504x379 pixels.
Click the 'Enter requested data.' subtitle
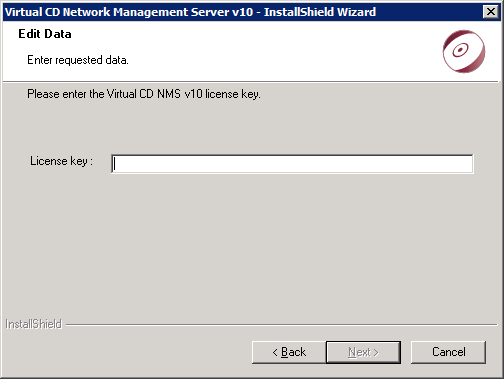pyautogui.click(x=78, y=60)
